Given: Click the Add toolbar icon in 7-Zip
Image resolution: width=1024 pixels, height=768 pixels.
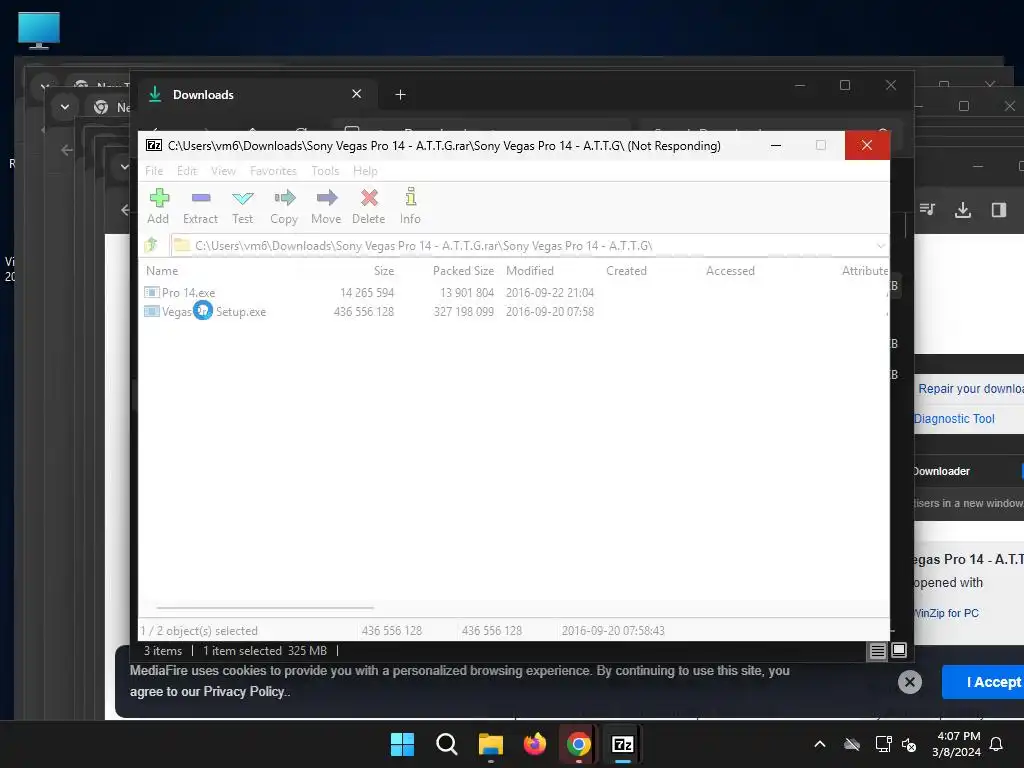Looking at the screenshot, I should pos(159,206).
